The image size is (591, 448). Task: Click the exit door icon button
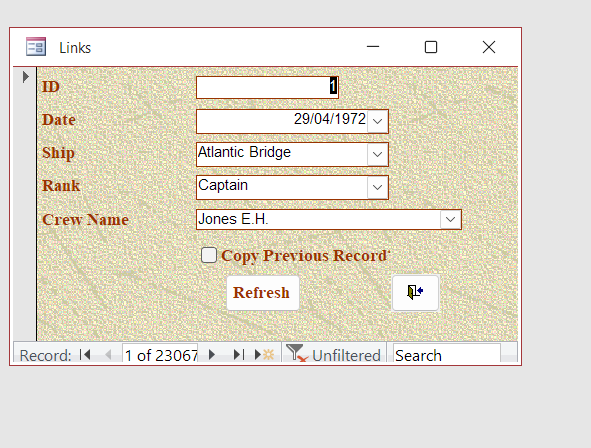click(x=415, y=293)
